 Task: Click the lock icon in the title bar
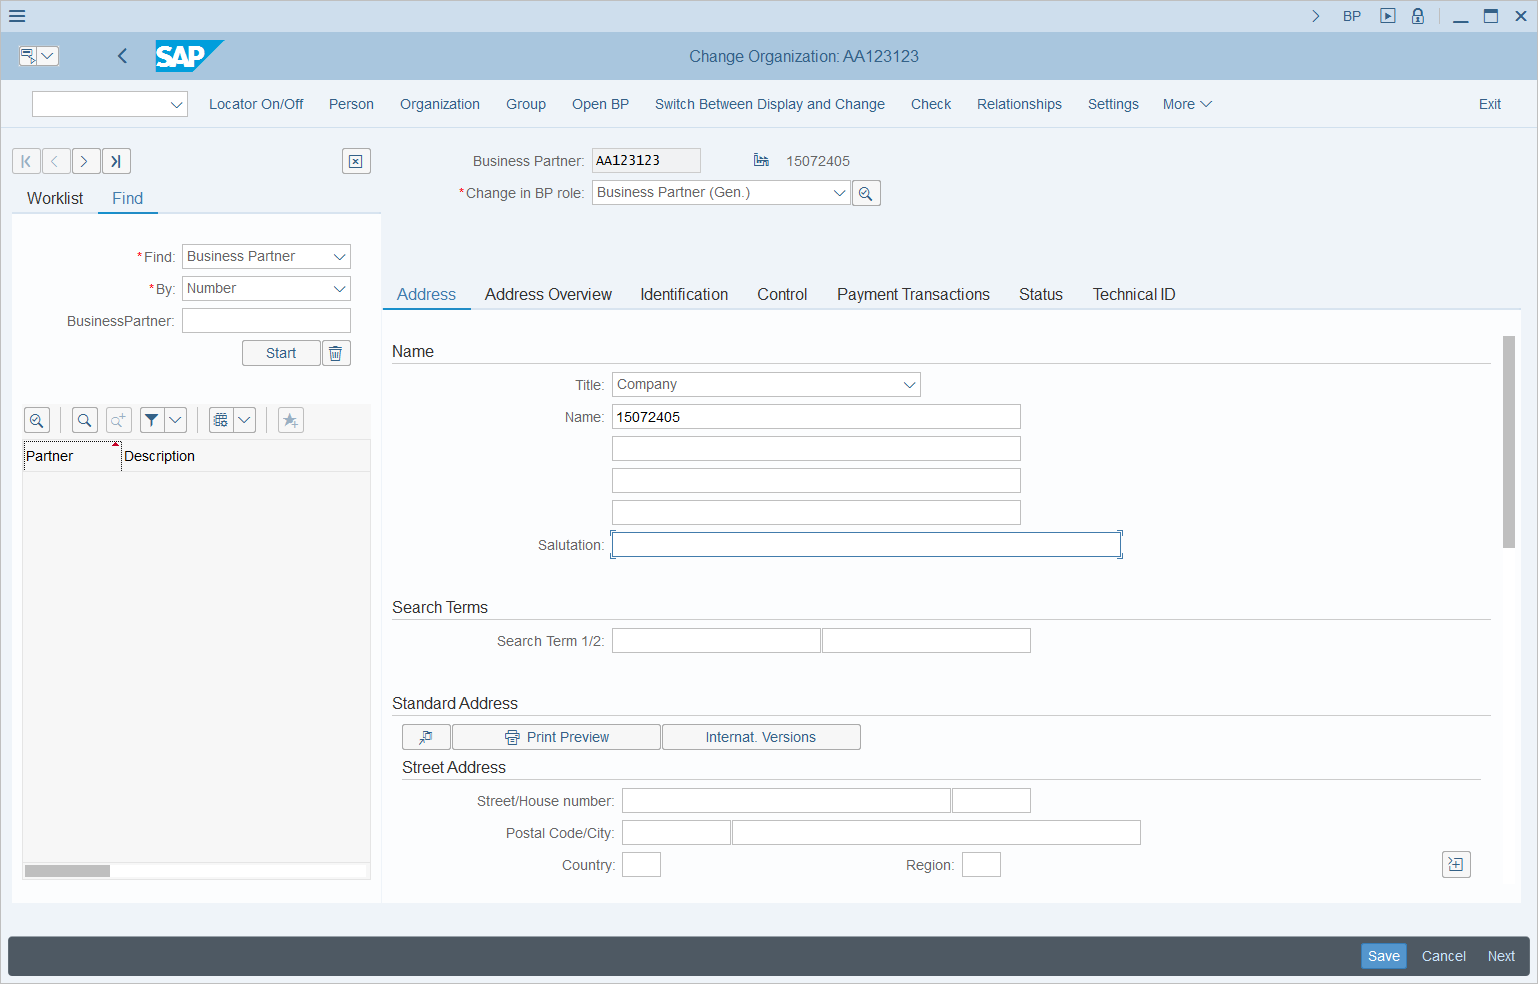pyautogui.click(x=1417, y=16)
